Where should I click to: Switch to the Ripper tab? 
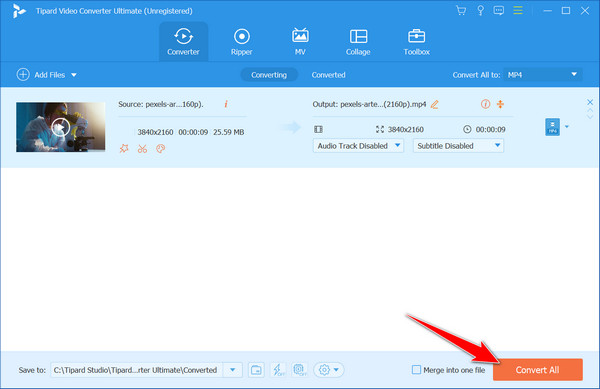(x=241, y=41)
